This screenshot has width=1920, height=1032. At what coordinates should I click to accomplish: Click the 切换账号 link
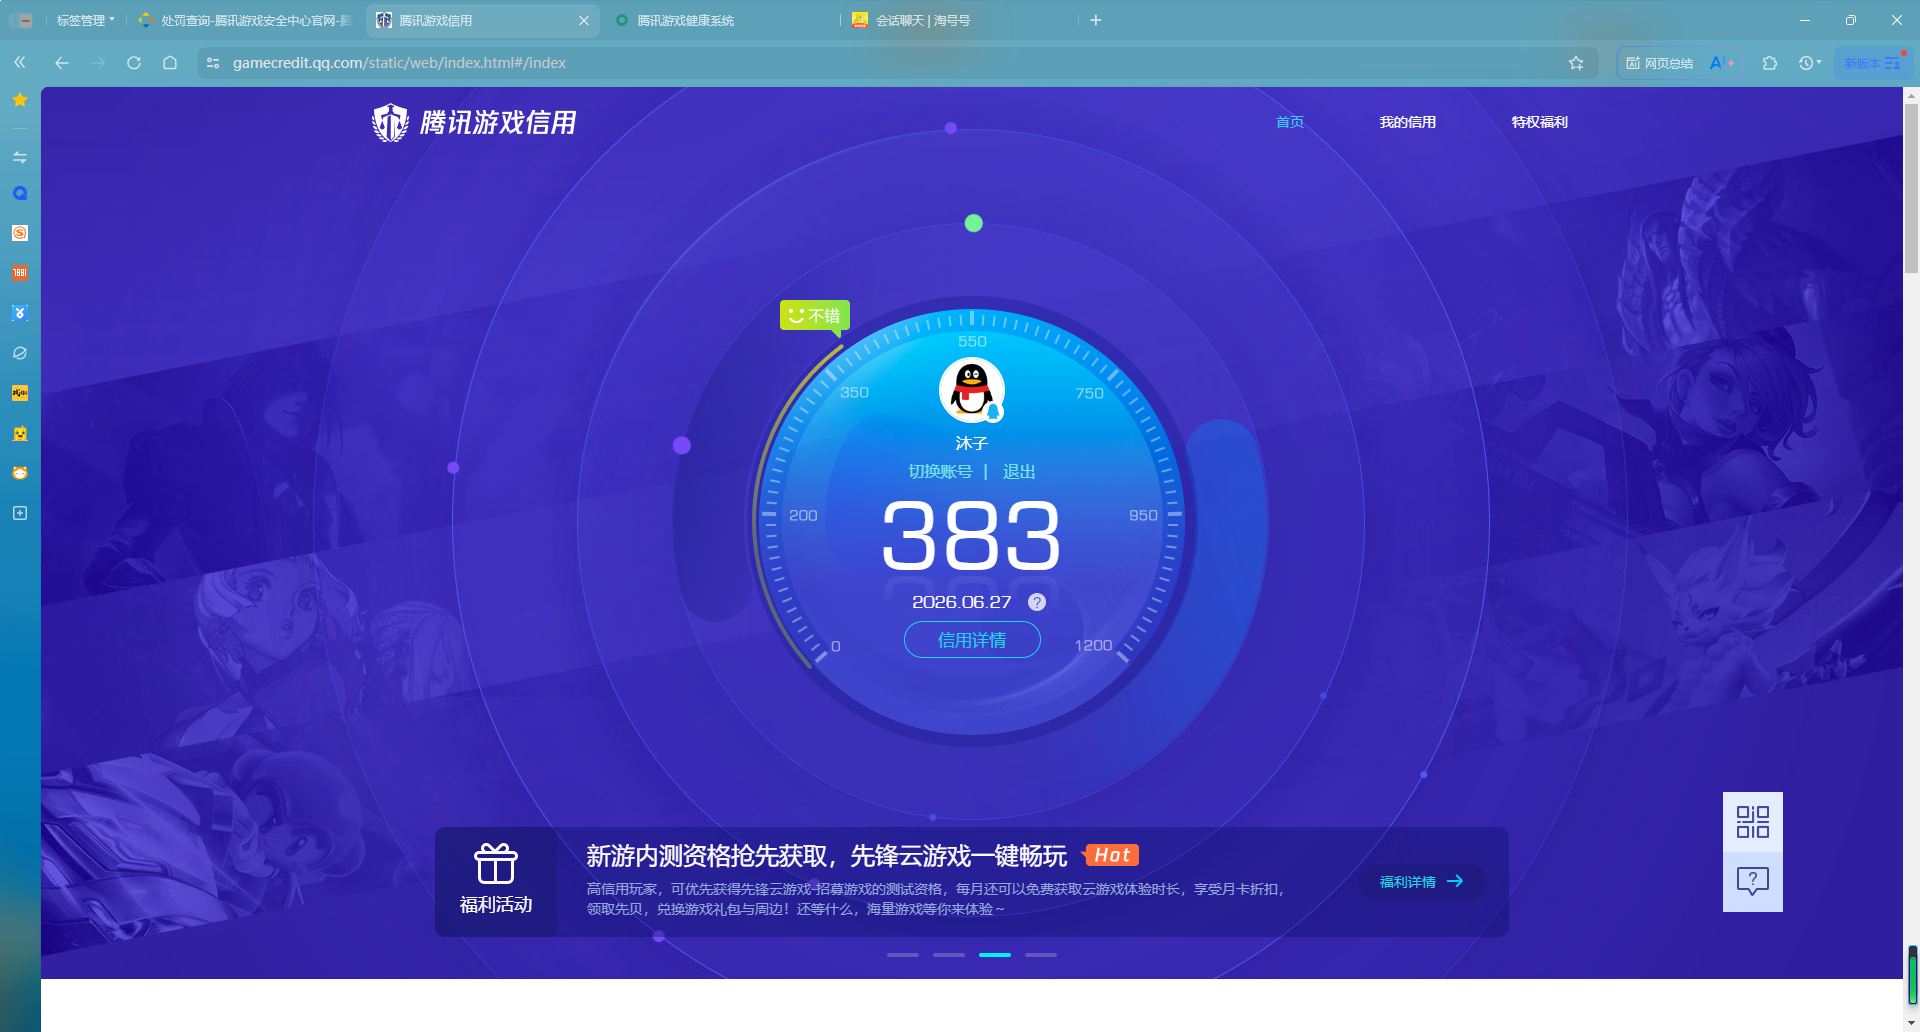coord(940,472)
